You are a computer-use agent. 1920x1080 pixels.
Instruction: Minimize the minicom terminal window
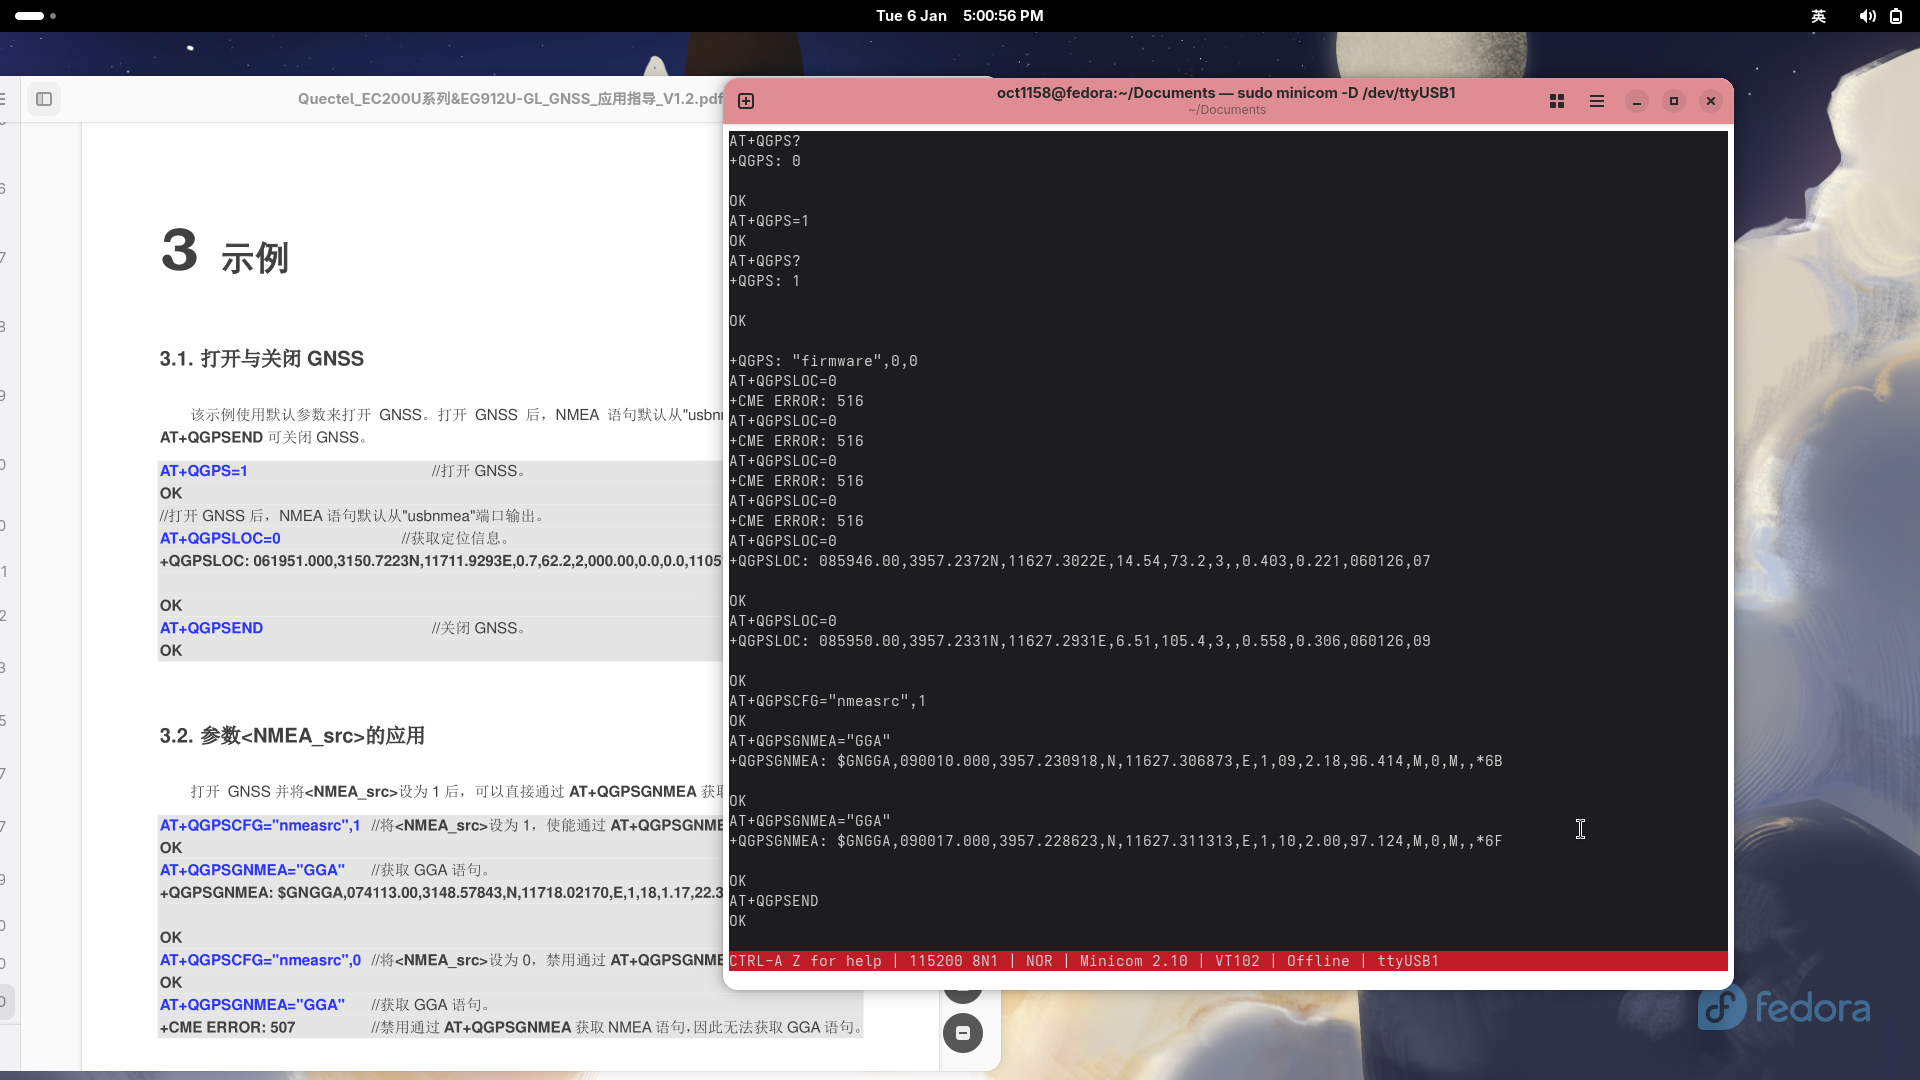pyautogui.click(x=1637, y=101)
